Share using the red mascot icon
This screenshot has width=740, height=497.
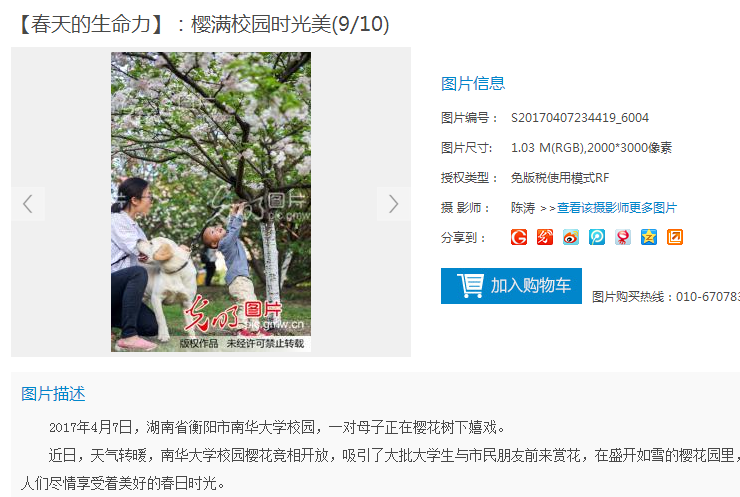point(622,237)
